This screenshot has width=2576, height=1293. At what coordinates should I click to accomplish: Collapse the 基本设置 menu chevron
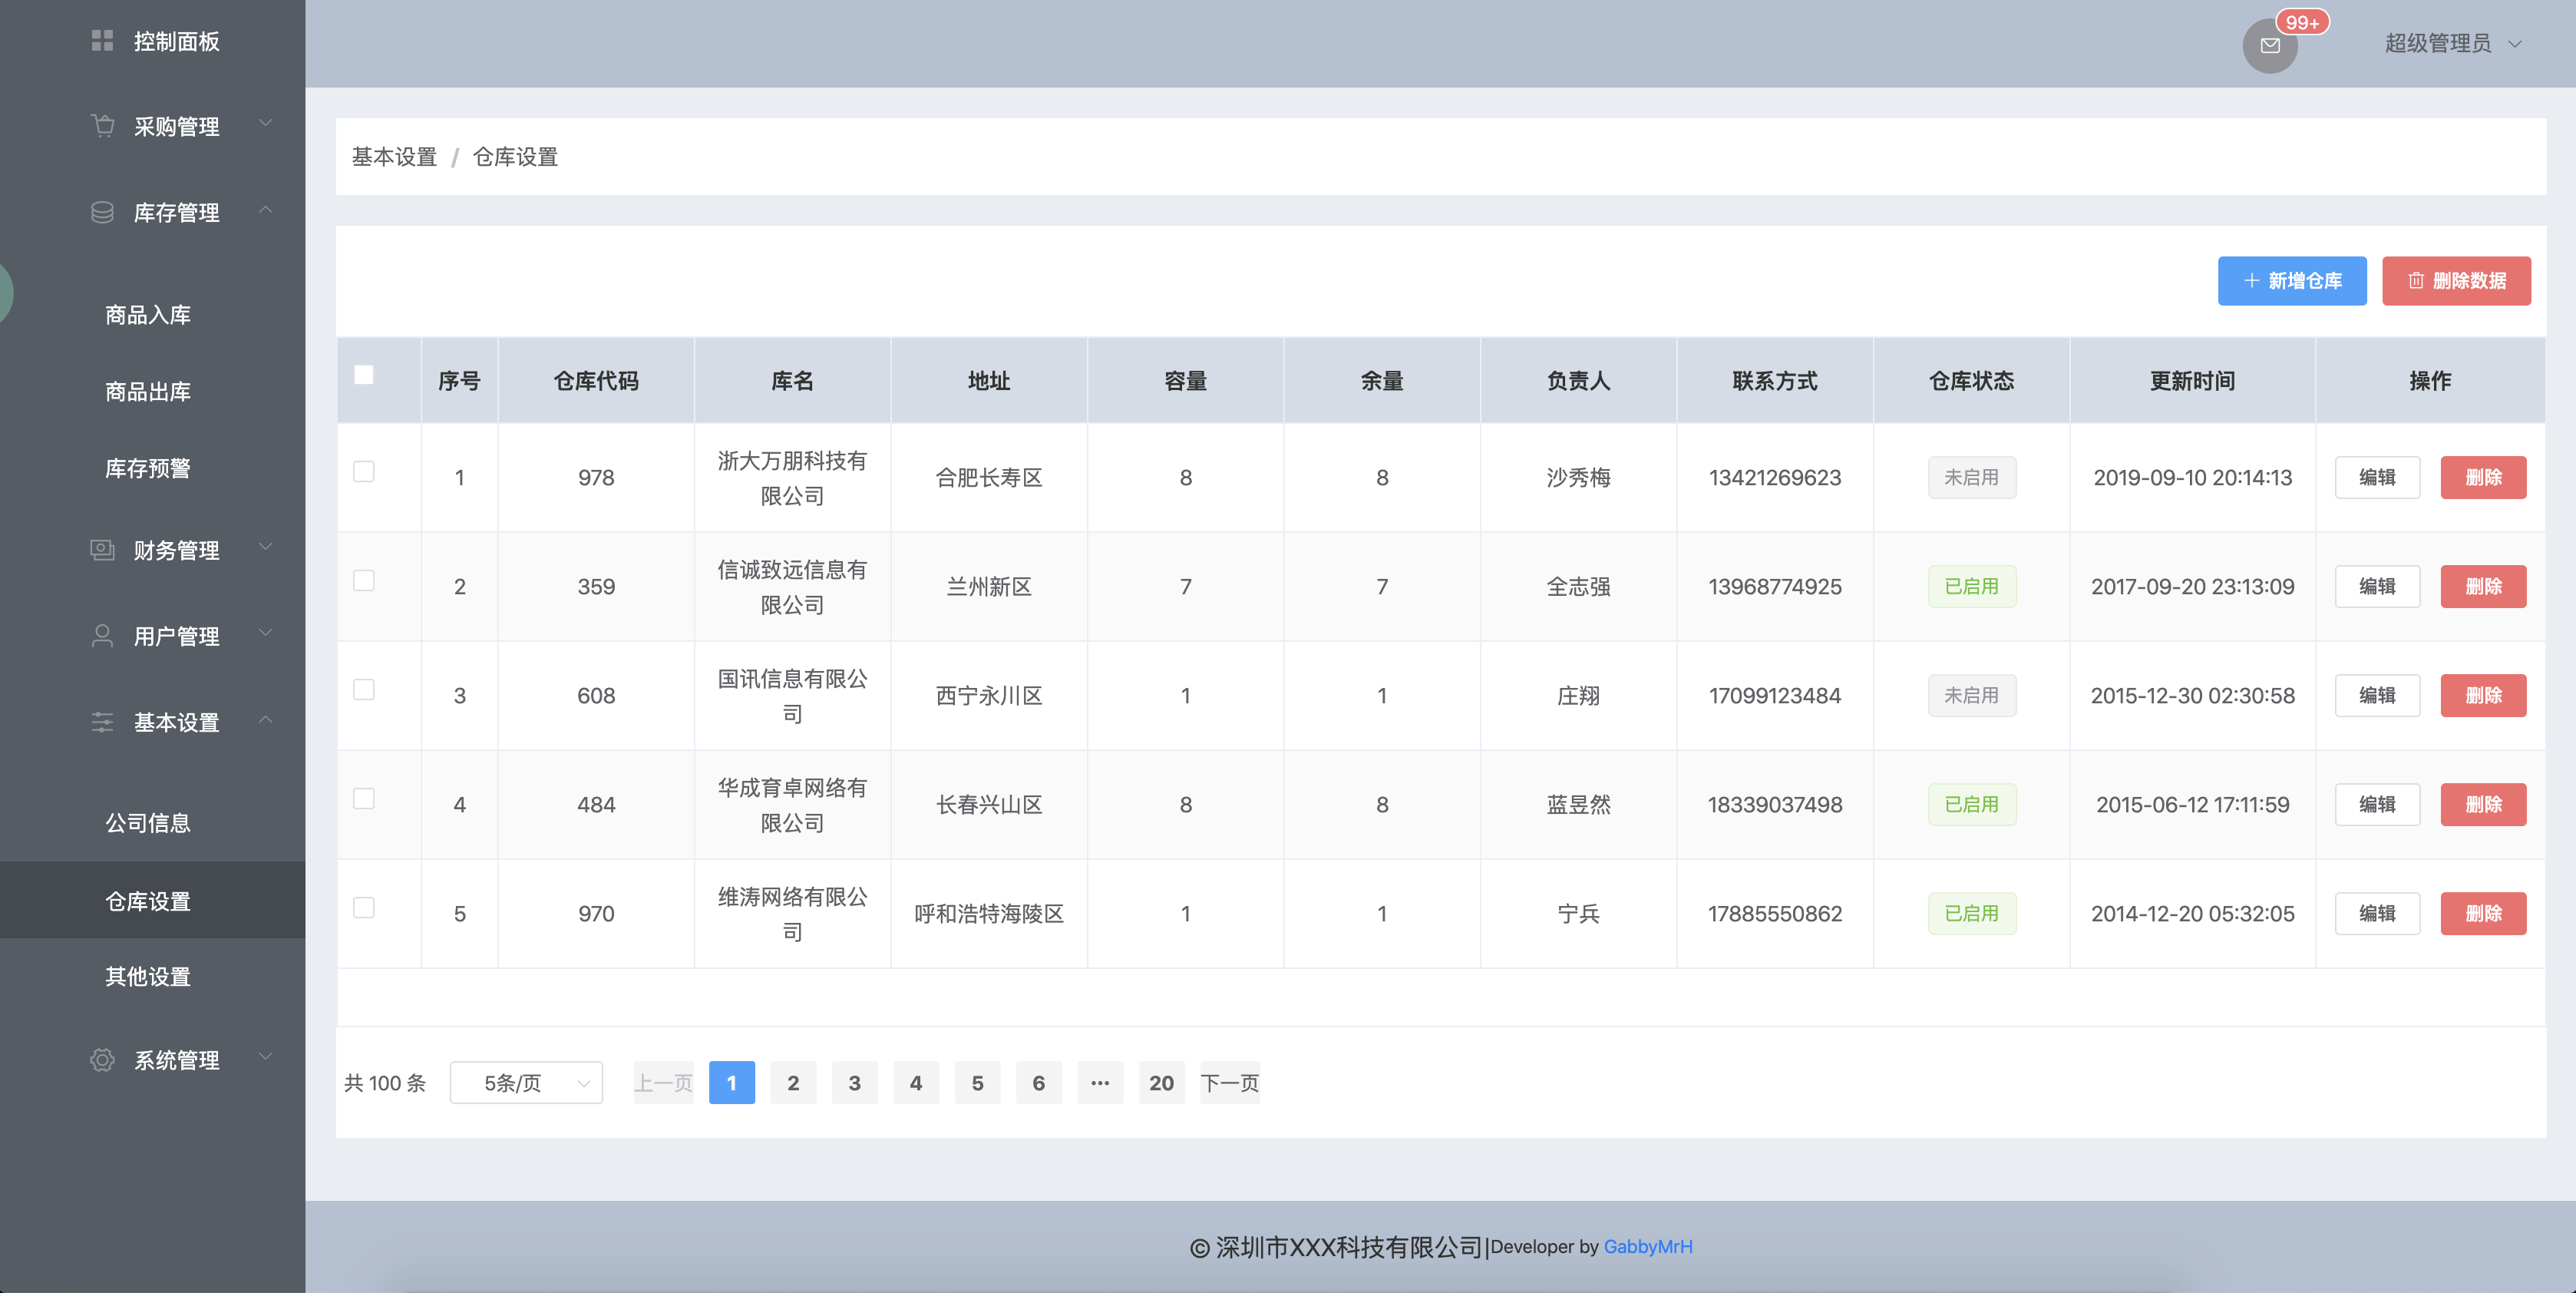(x=266, y=719)
